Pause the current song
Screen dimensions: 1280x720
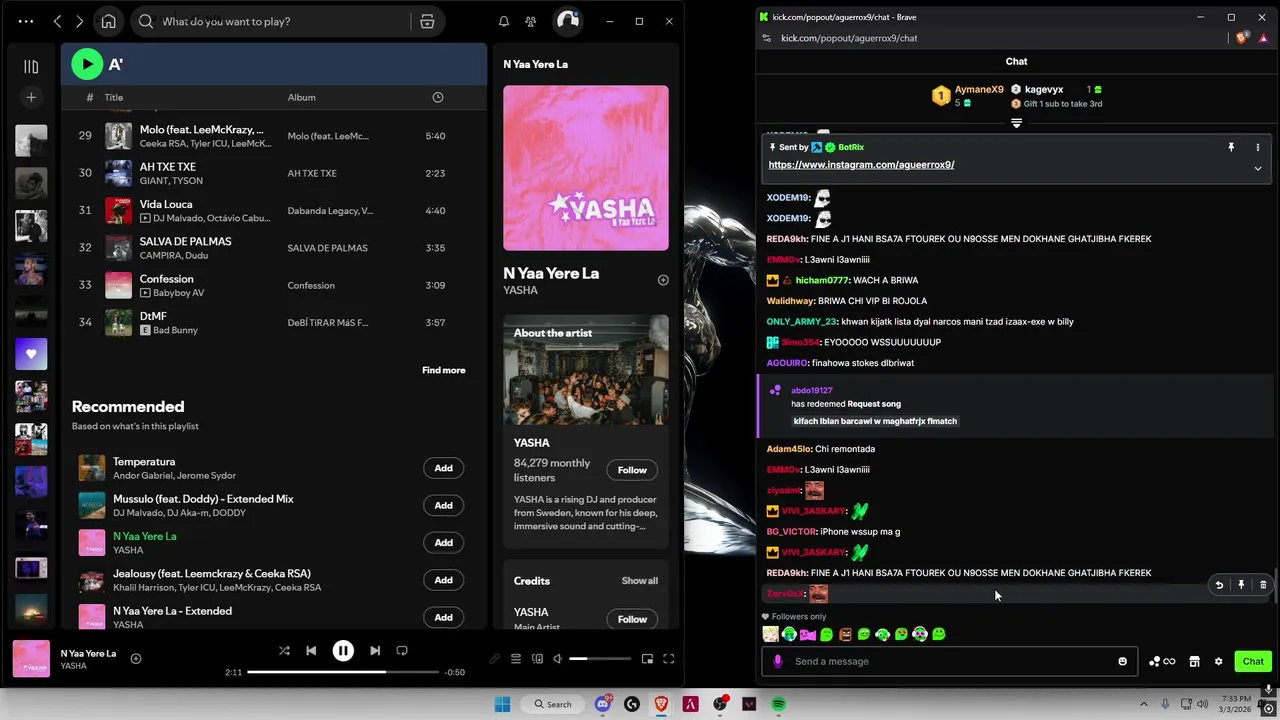343,651
